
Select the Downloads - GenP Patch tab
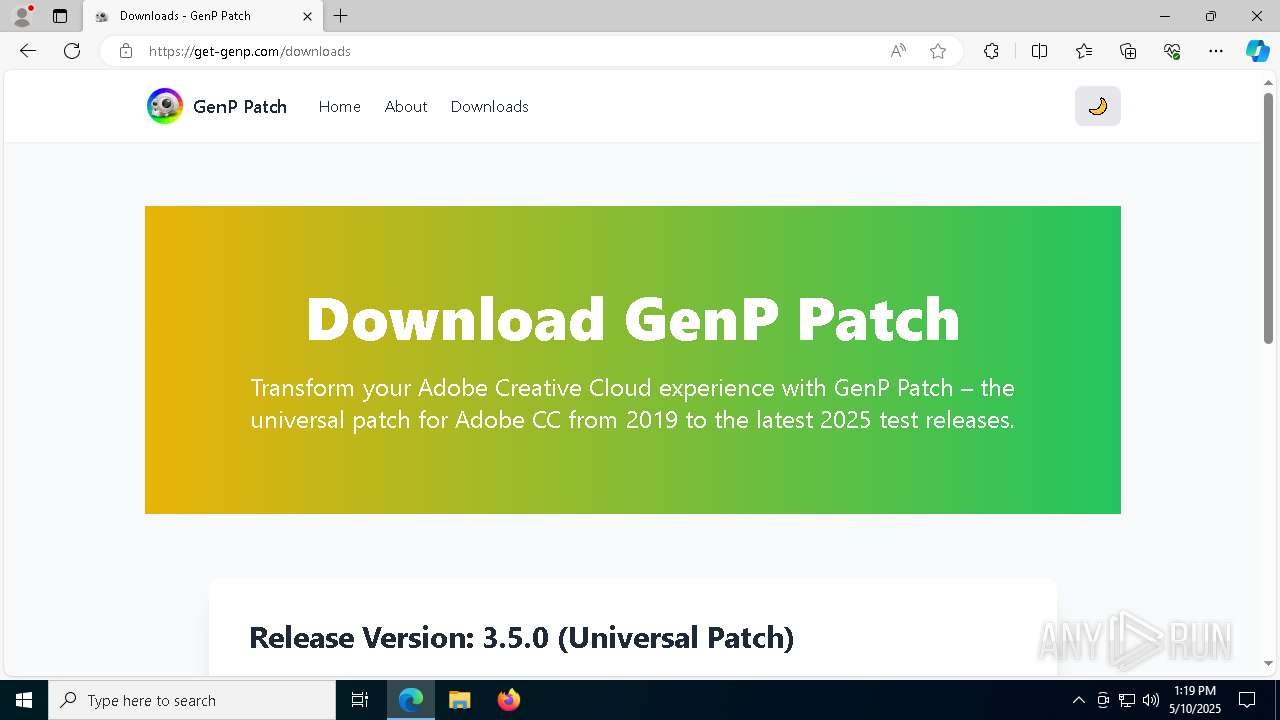[x=203, y=16]
